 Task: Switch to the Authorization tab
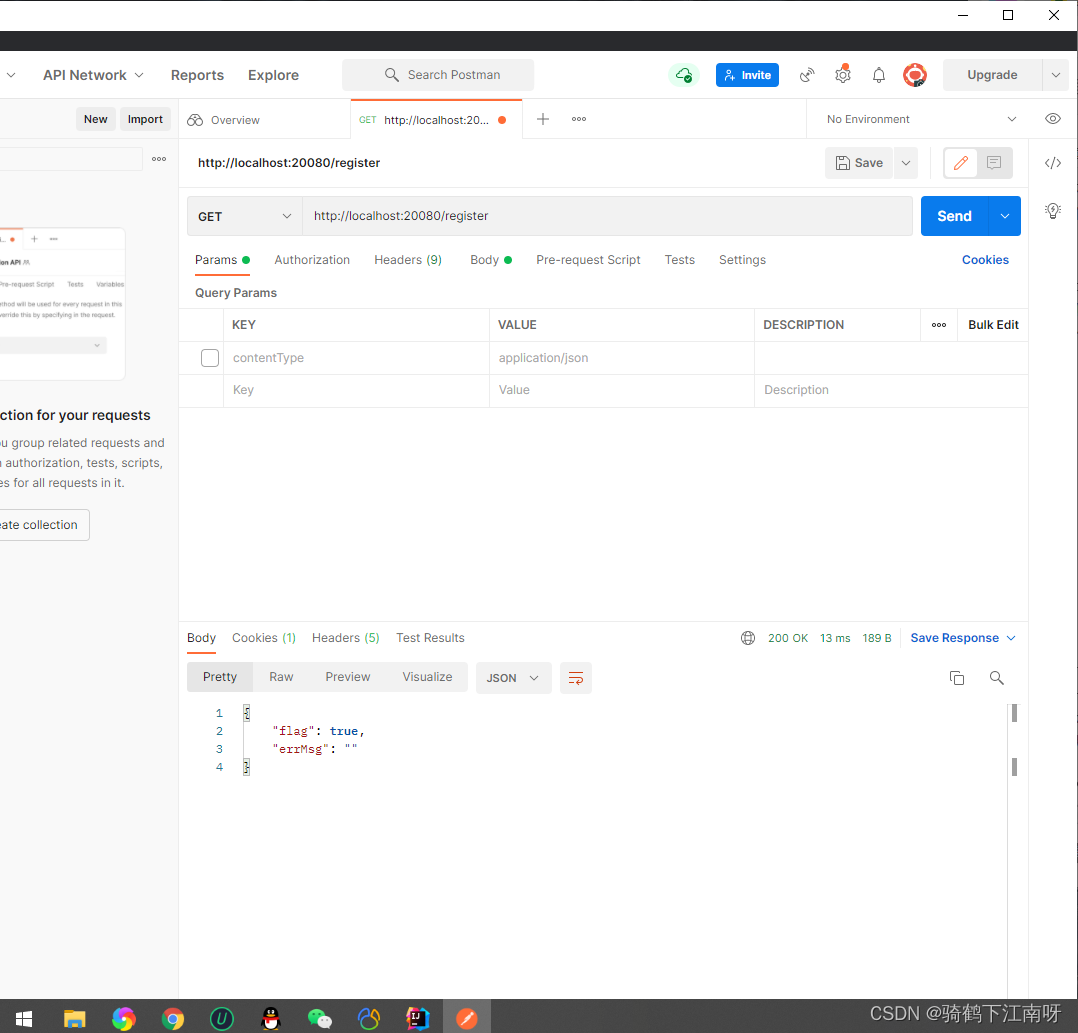tap(312, 260)
